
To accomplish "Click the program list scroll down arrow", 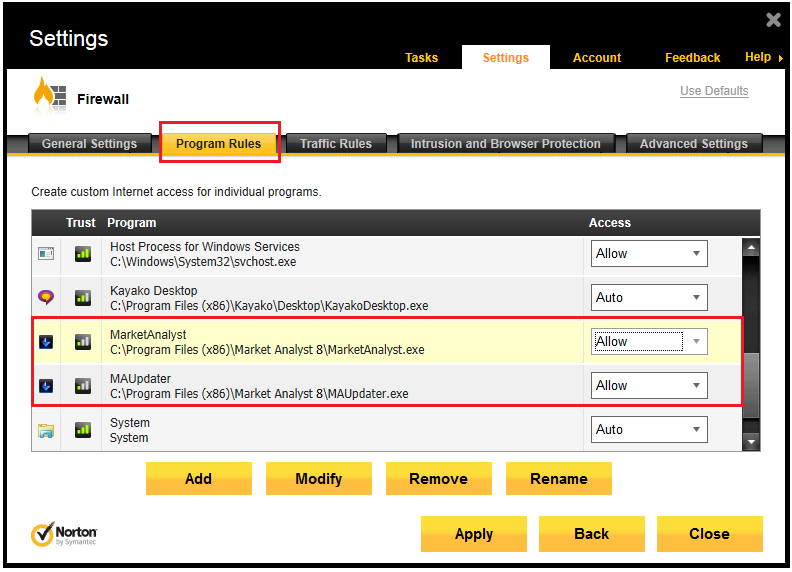I will coord(751,442).
